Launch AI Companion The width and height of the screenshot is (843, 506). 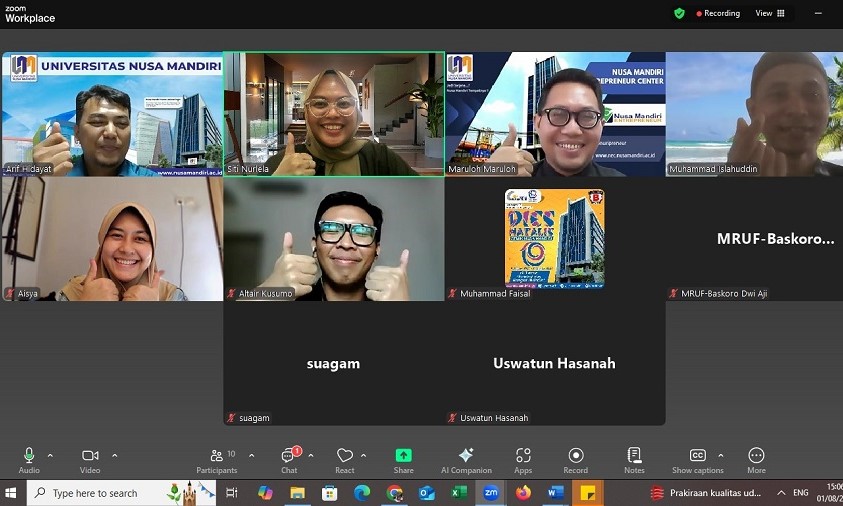pos(465,460)
